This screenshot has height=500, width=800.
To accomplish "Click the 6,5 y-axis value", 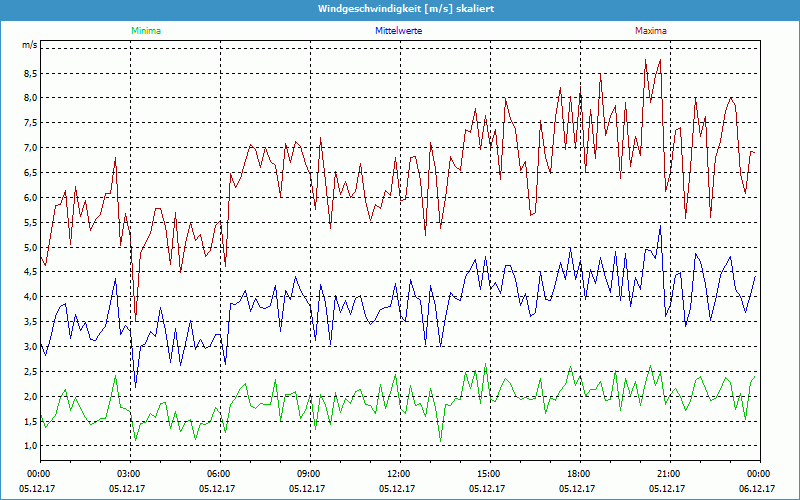I will coord(31,173).
